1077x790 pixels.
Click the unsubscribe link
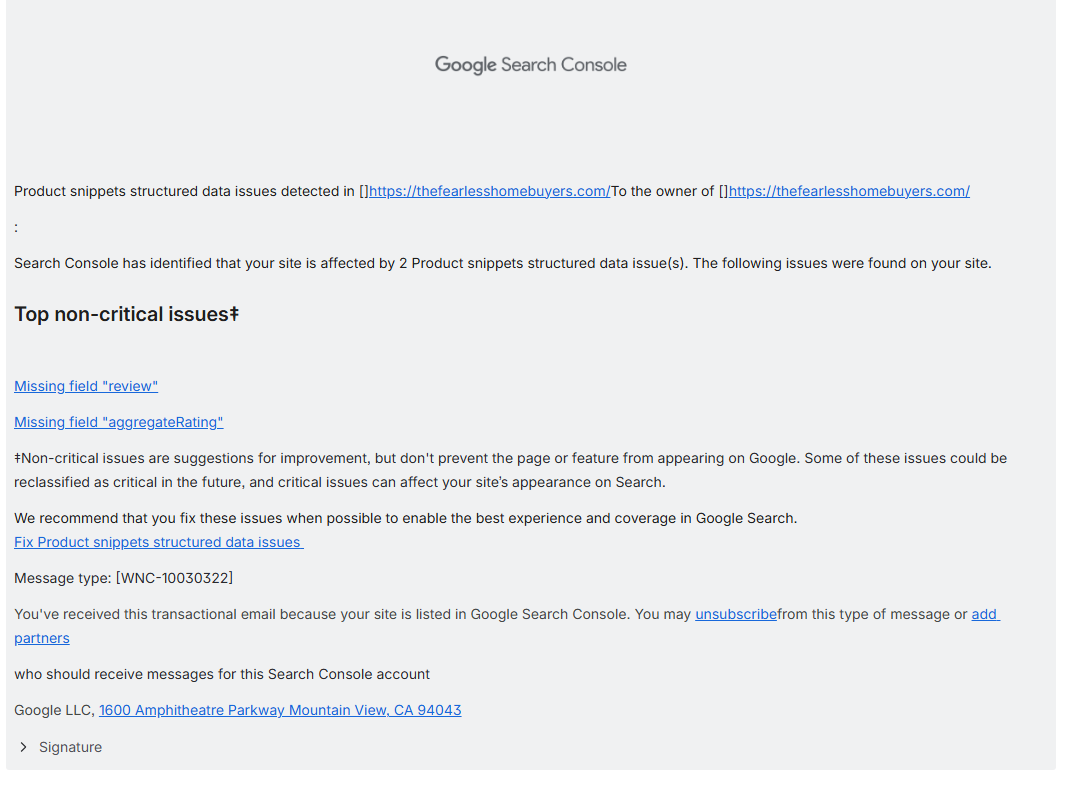tap(736, 615)
